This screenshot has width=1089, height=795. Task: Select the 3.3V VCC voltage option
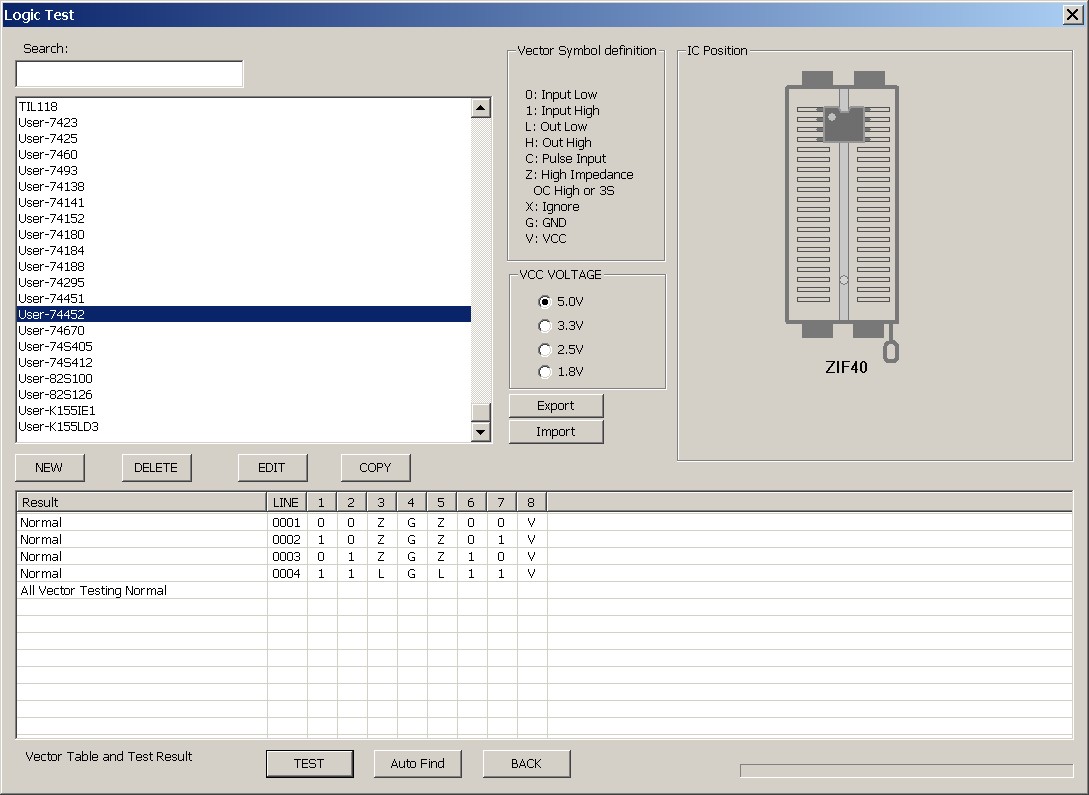click(x=545, y=326)
